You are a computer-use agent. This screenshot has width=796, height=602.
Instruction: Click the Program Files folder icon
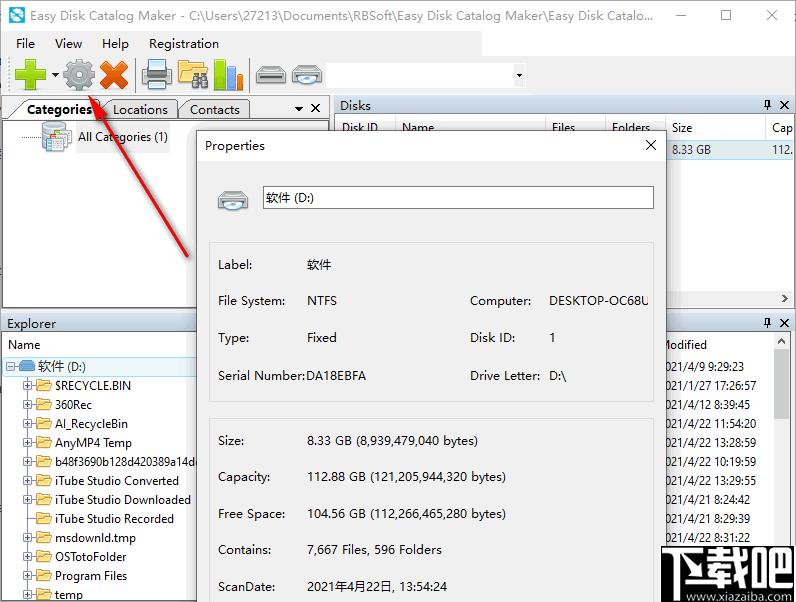44,576
